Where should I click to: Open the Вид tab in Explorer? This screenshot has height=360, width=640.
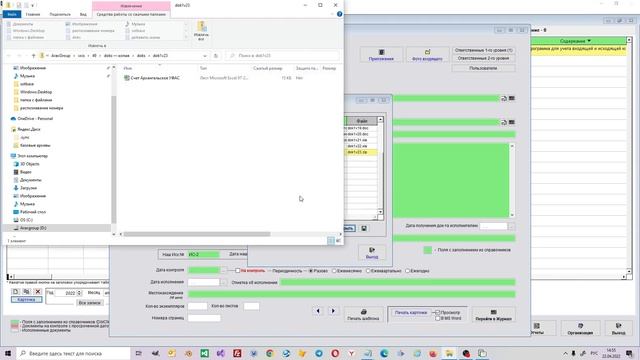pyautogui.click(x=83, y=14)
